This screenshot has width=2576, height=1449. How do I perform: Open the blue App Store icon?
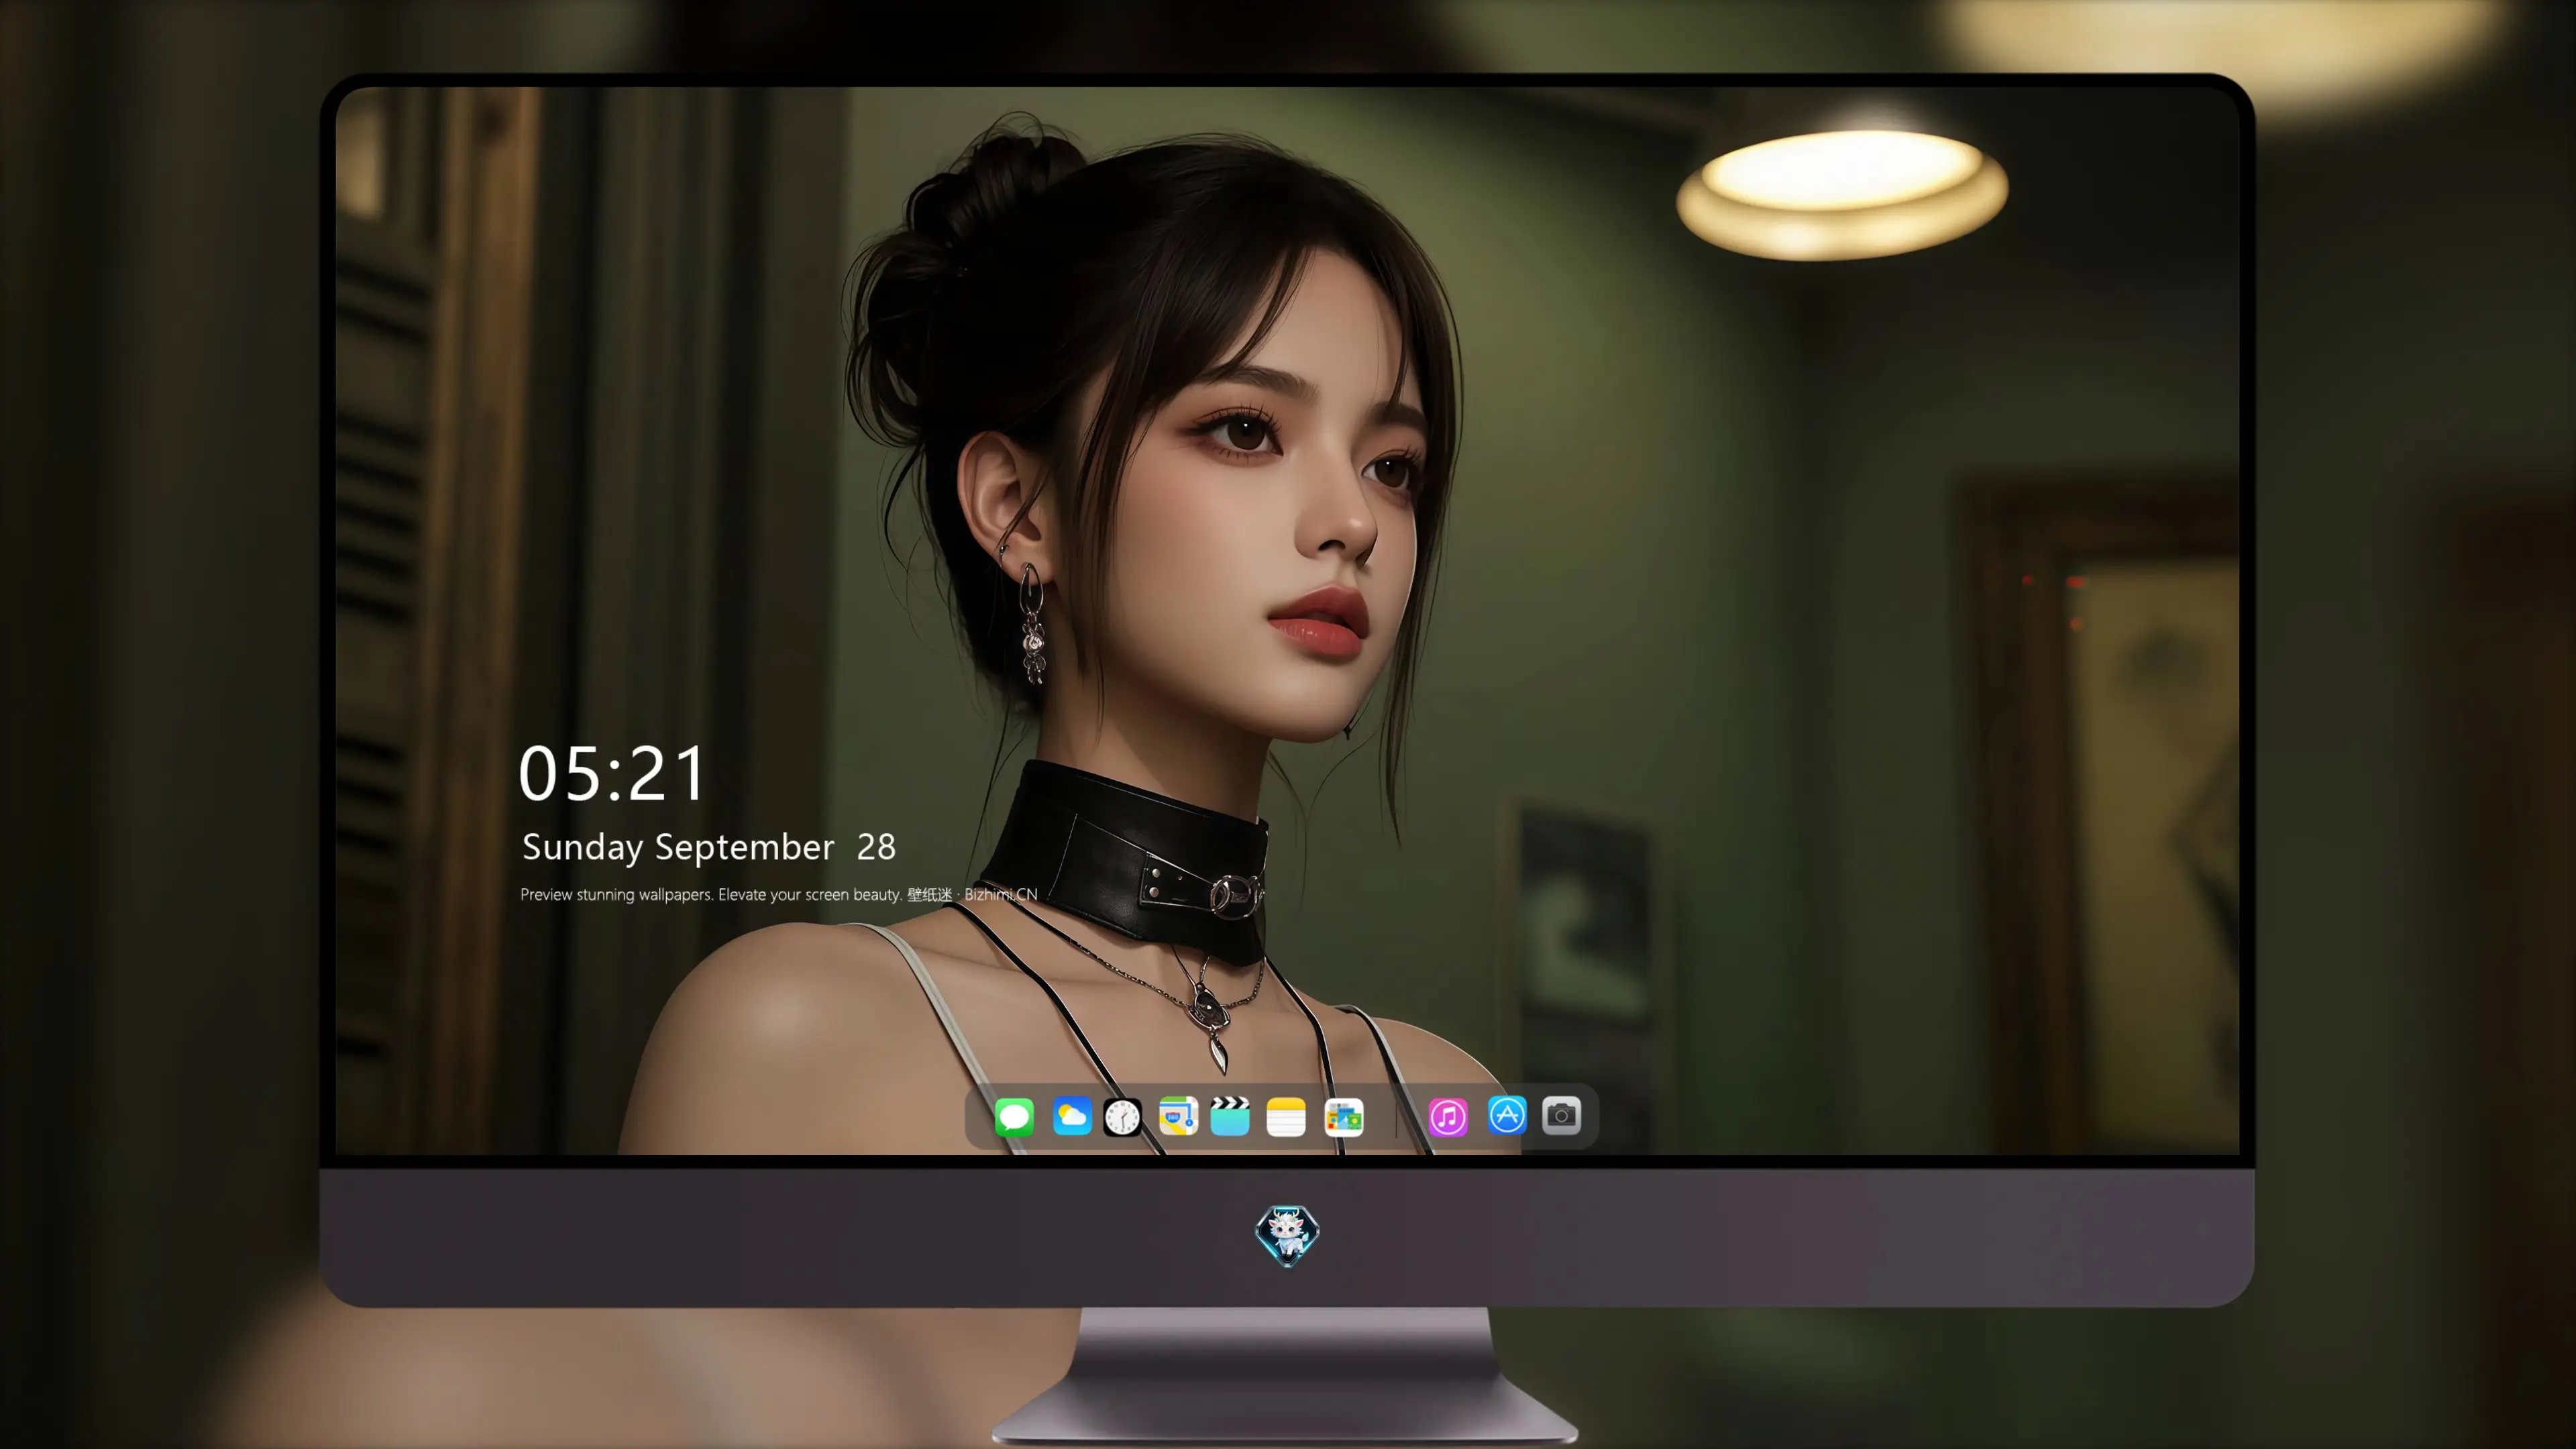coord(1507,1115)
